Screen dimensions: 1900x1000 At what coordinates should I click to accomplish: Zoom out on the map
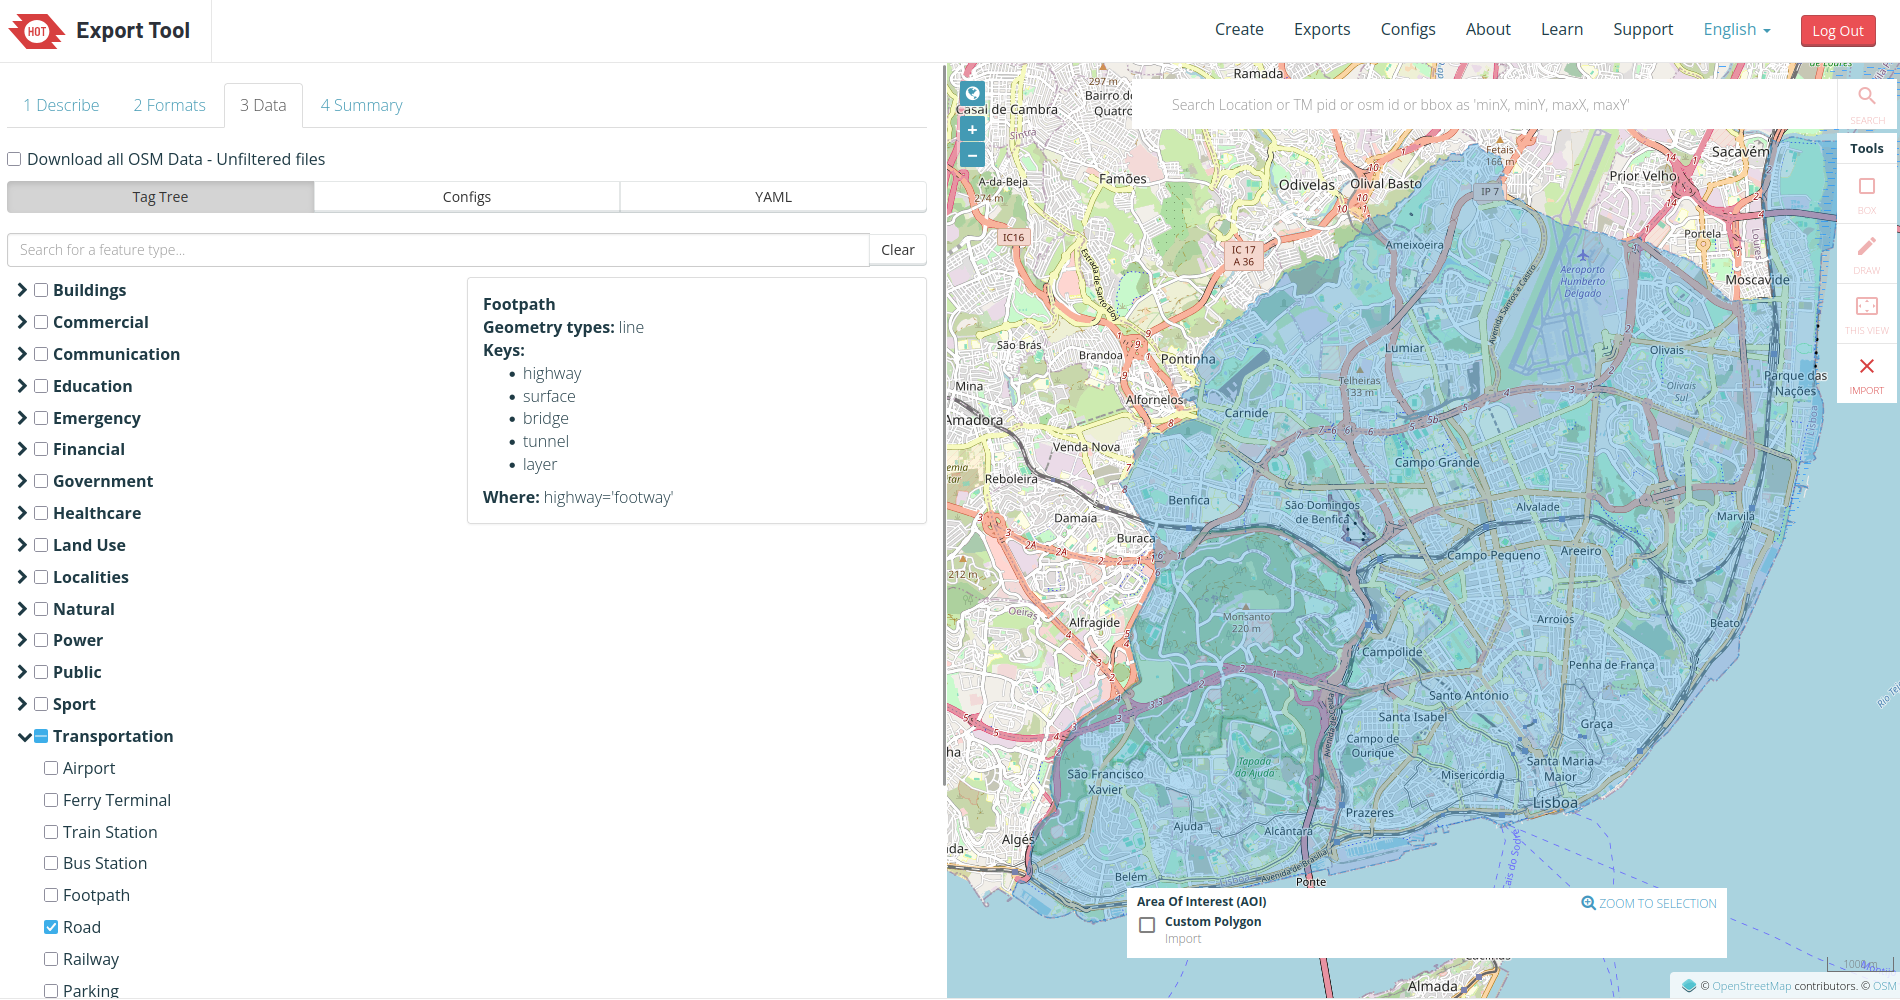coord(972,156)
